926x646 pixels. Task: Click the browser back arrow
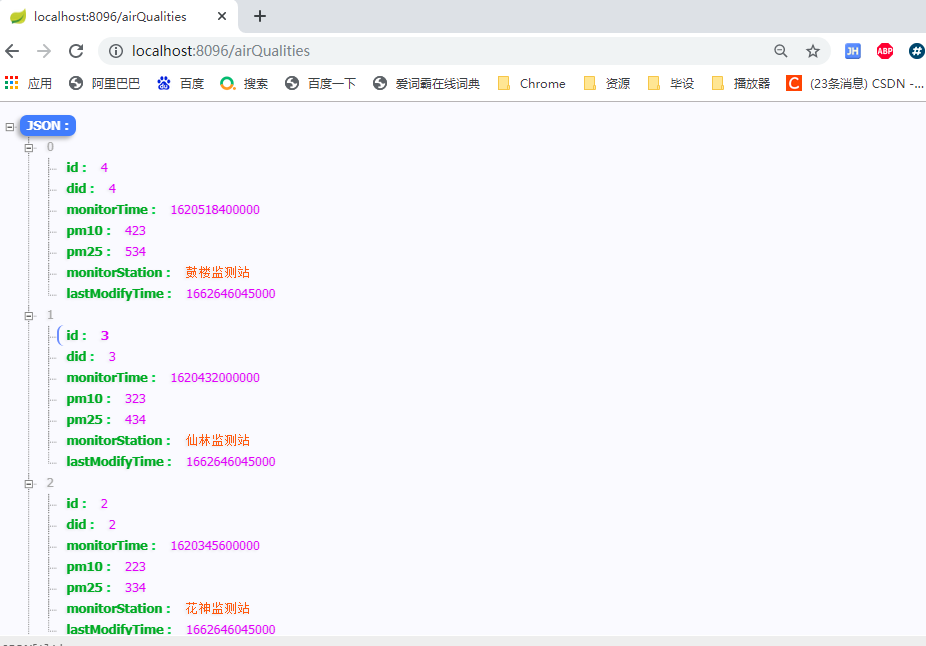(13, 51)
